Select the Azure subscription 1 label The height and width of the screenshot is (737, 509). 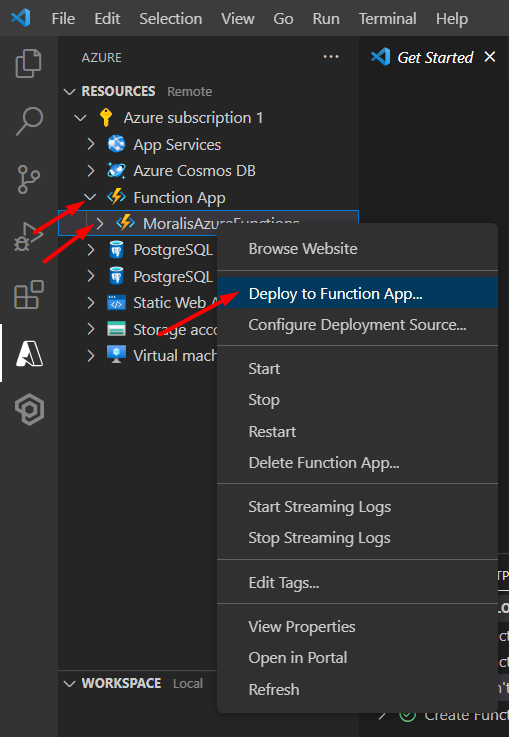pos(193,118)
